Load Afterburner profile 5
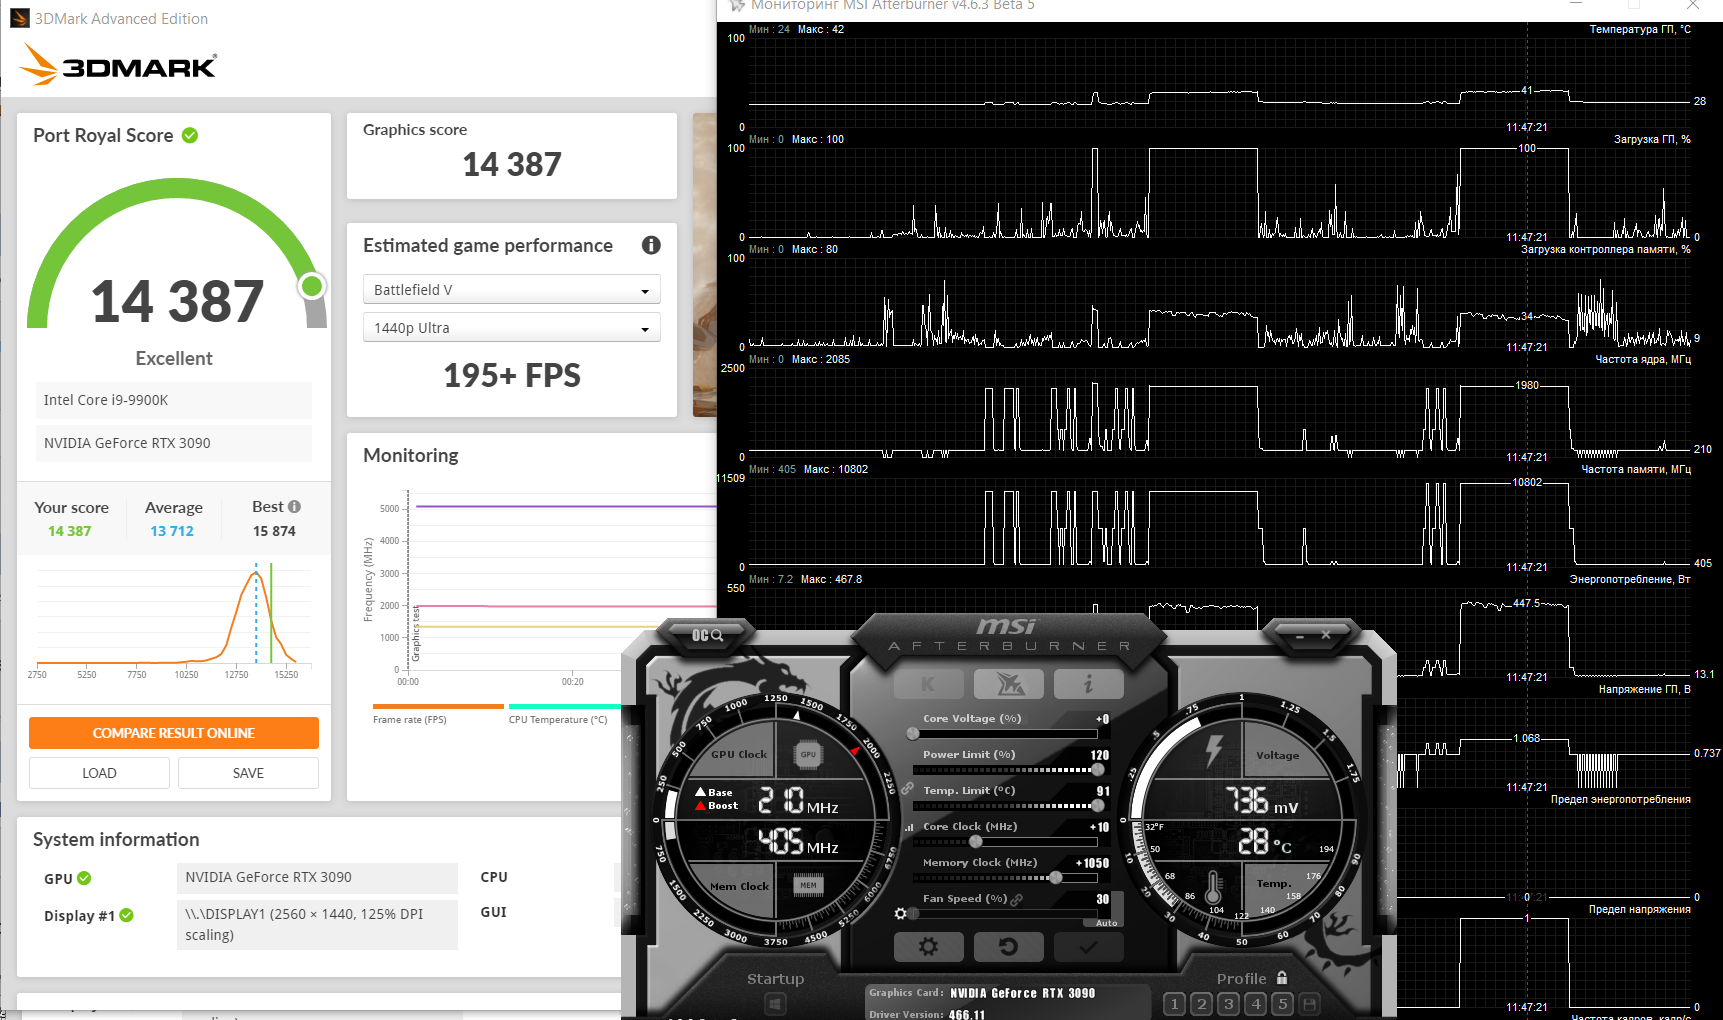 [x=1282, y=1003]
